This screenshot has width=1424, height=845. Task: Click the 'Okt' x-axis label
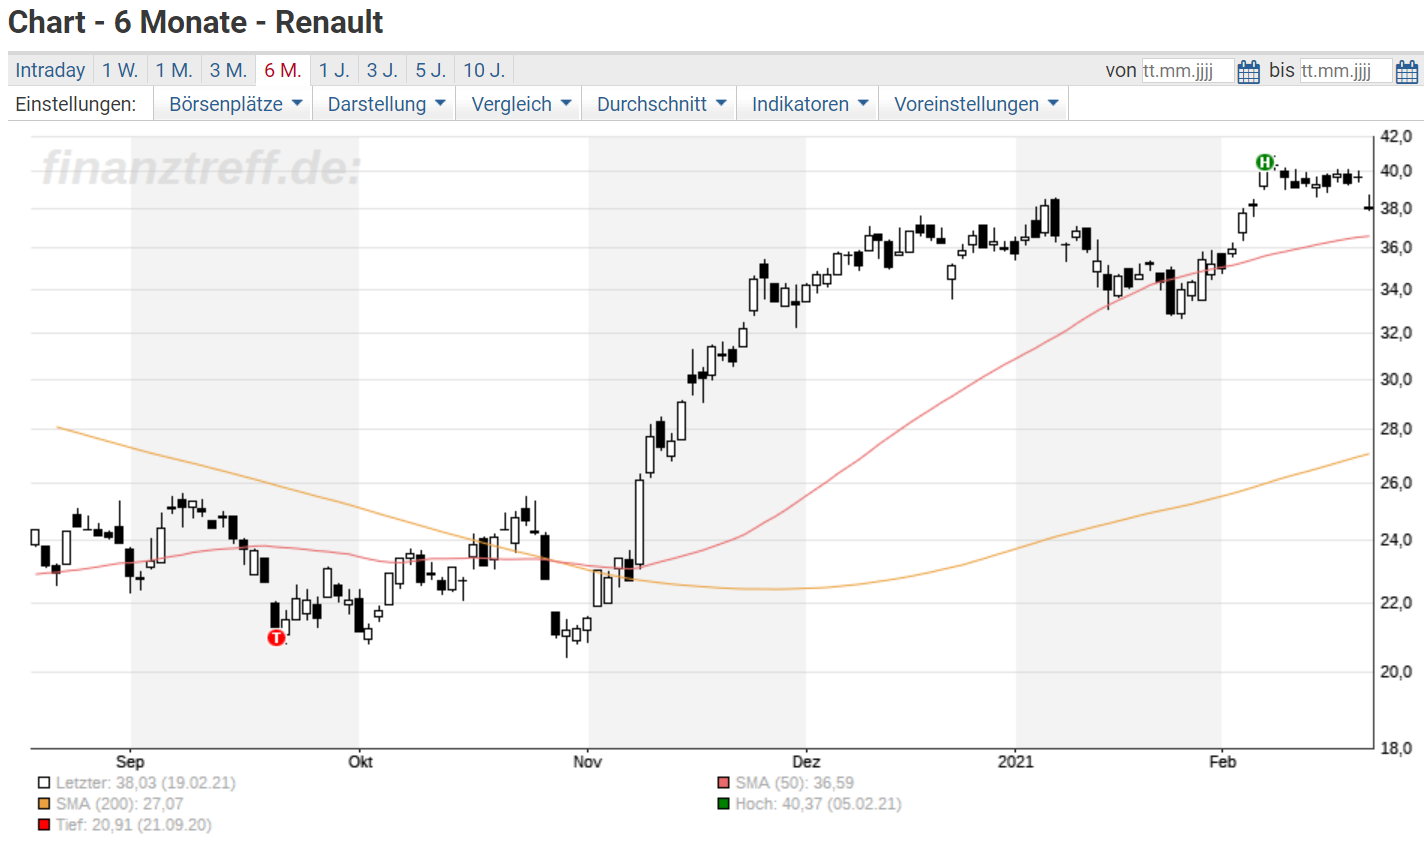[x=360, y=762]
